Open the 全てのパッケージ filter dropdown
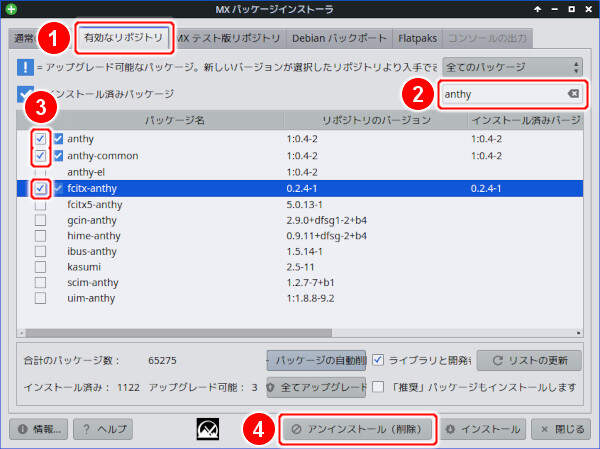This screenshot has width=600, height=449. (512, 67)
